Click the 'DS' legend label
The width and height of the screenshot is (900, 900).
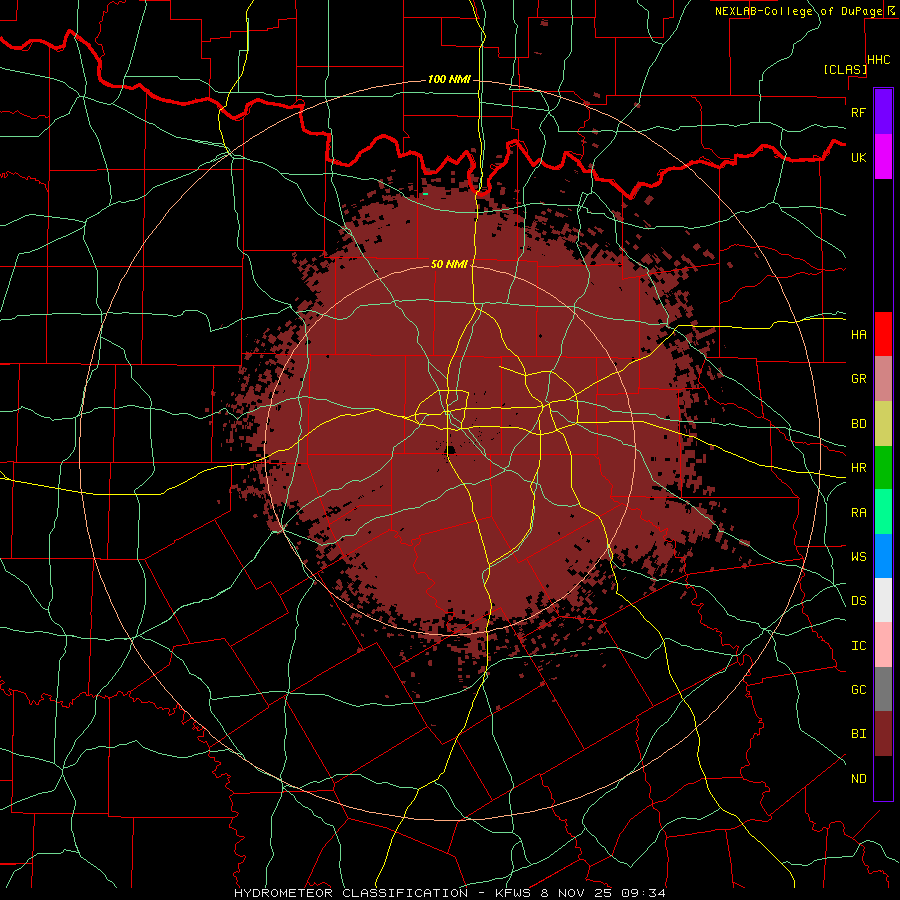[858, 601]
